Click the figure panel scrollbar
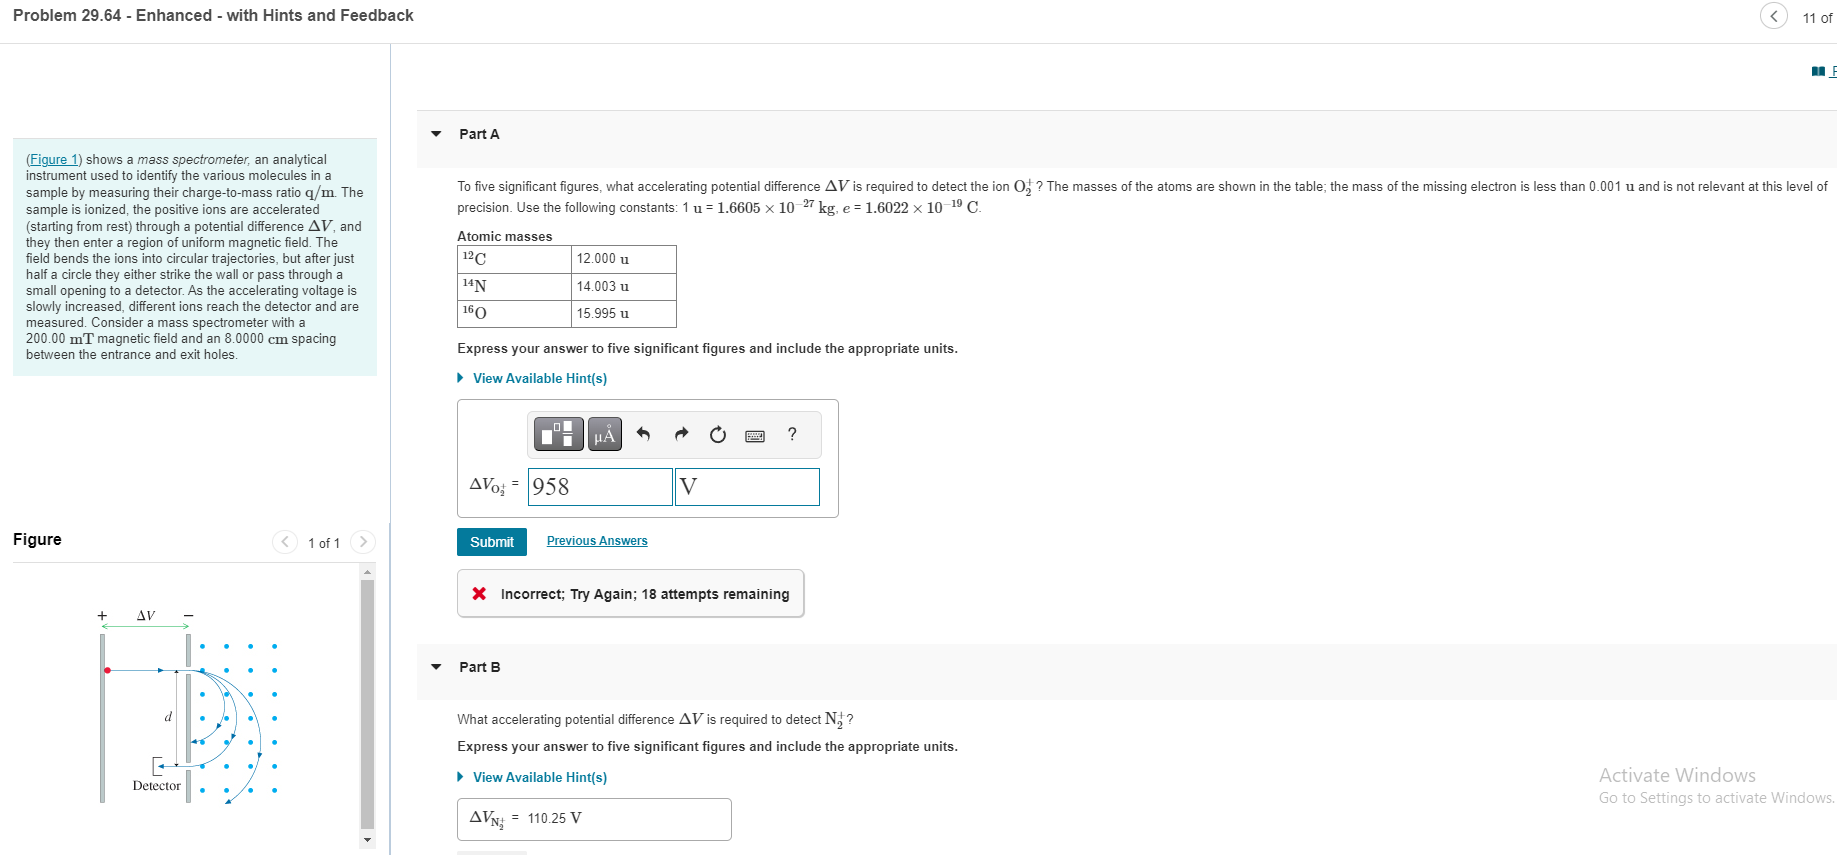The height and width of the screenshot is (855, 1837). click(367, 705)
